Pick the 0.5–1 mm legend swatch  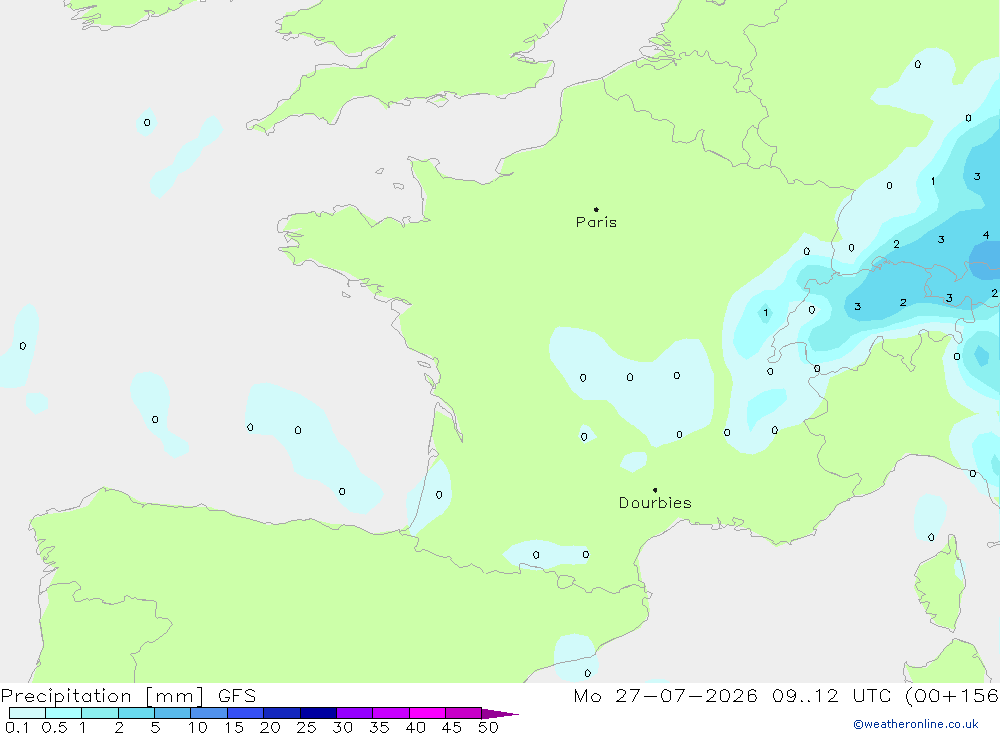64,713
